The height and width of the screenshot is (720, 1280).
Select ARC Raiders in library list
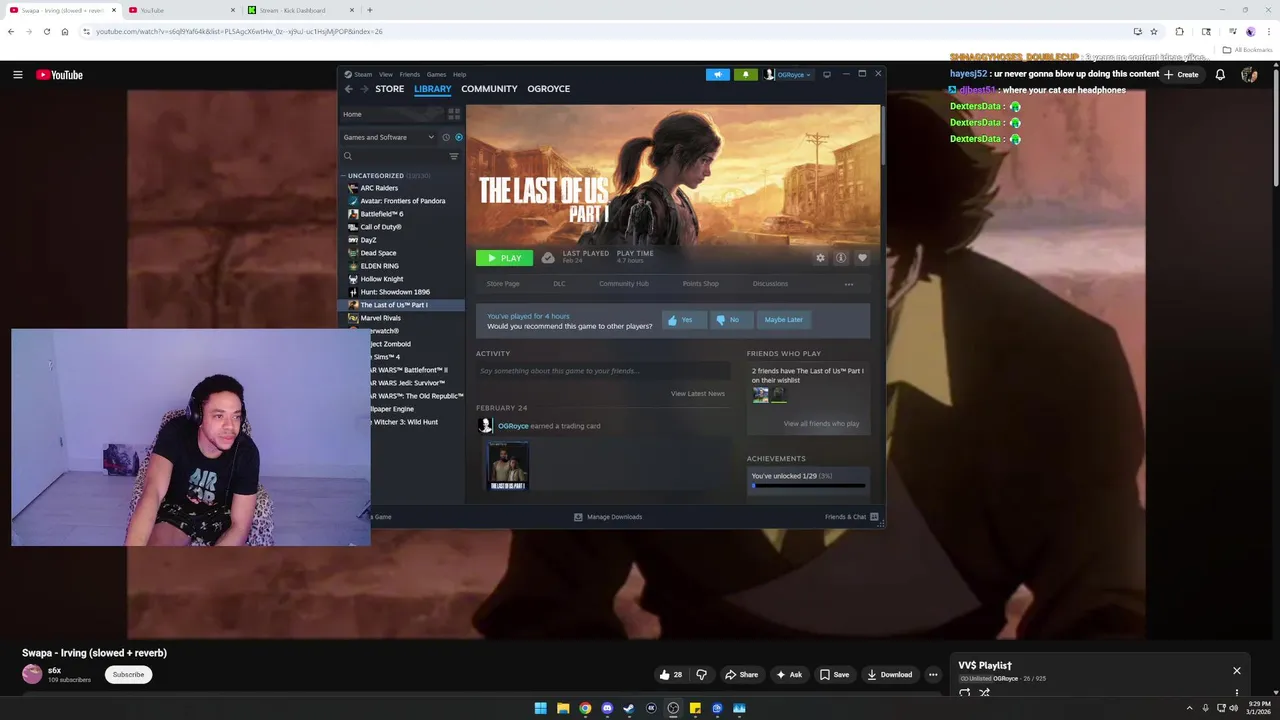tap(379, 188)
